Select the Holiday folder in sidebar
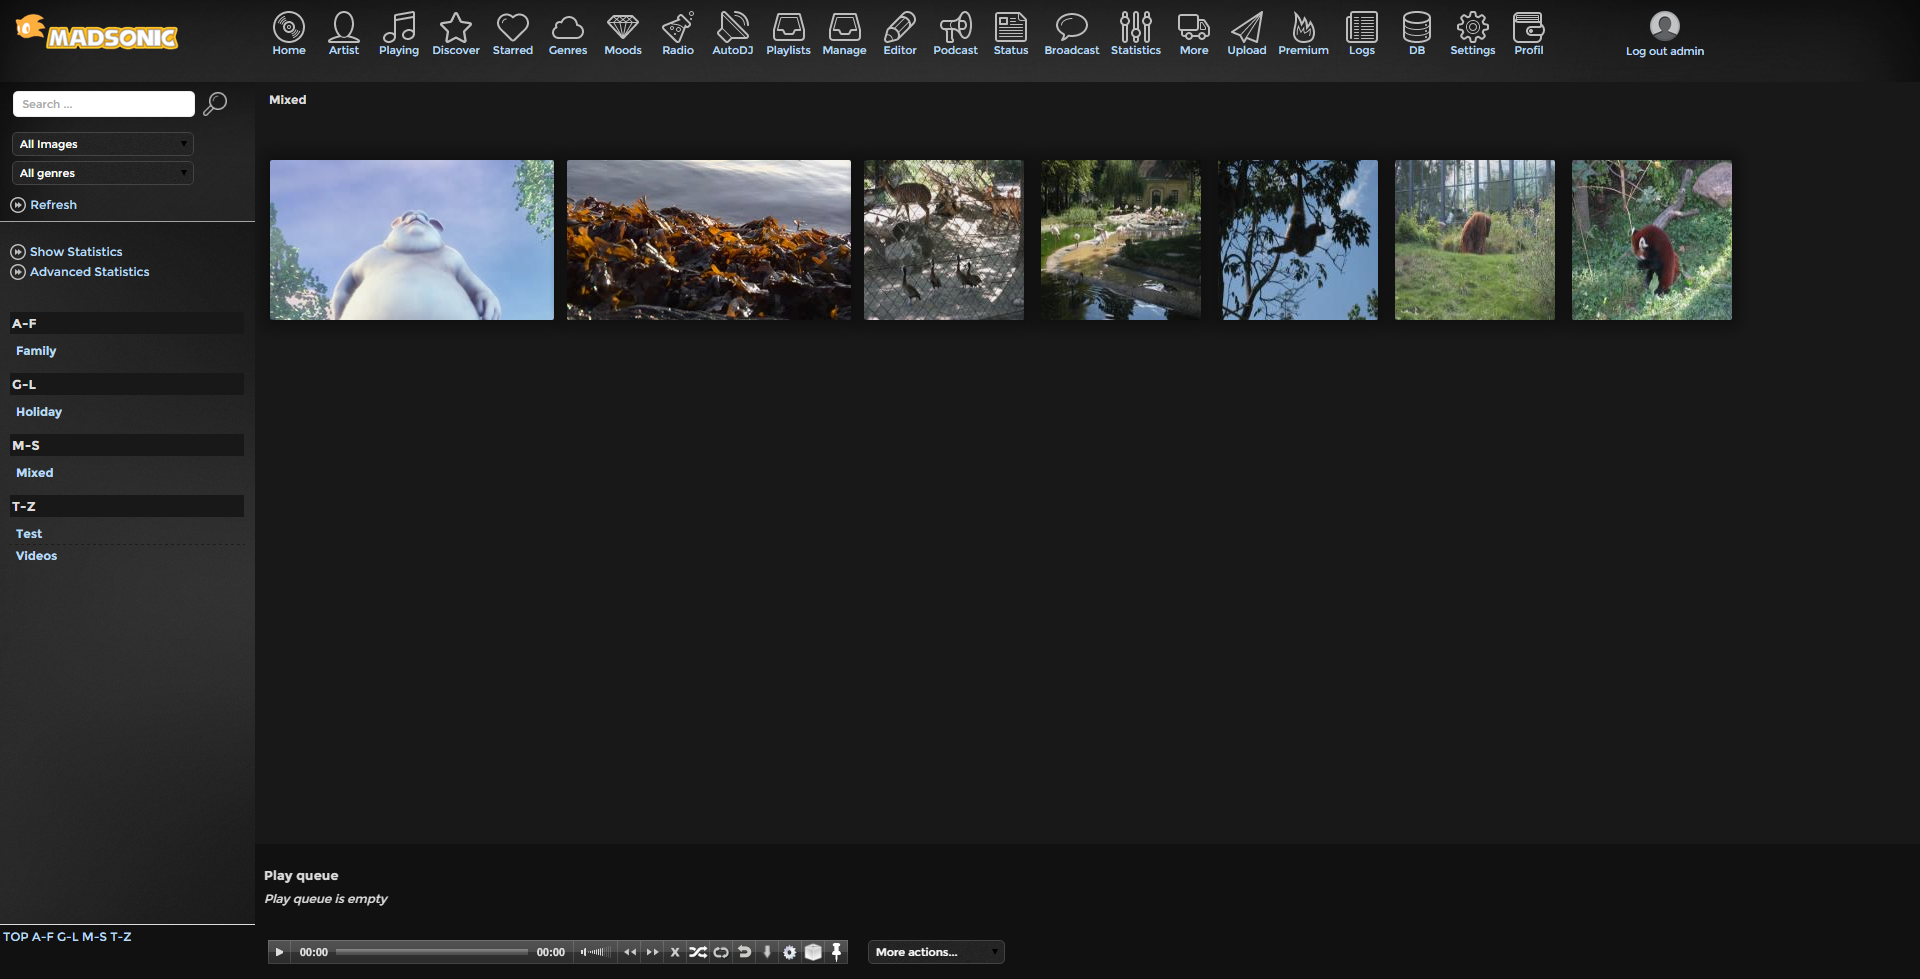1920x979 pixels. point(39,412)
